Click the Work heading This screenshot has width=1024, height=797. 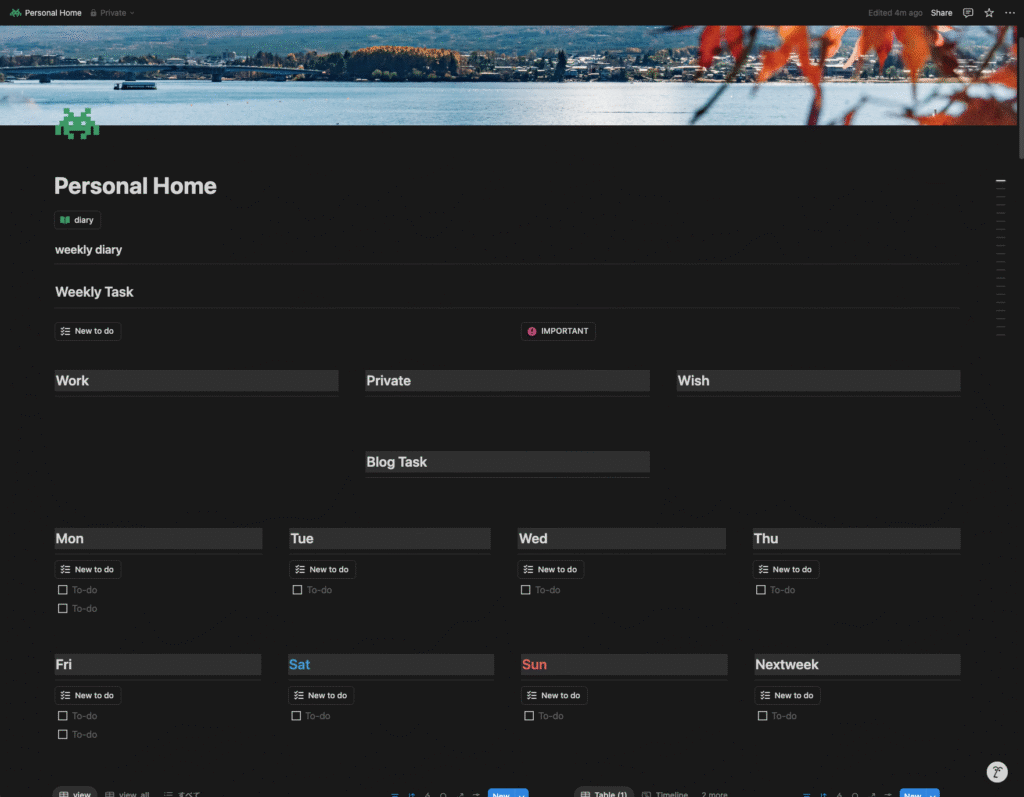[197, 381]
